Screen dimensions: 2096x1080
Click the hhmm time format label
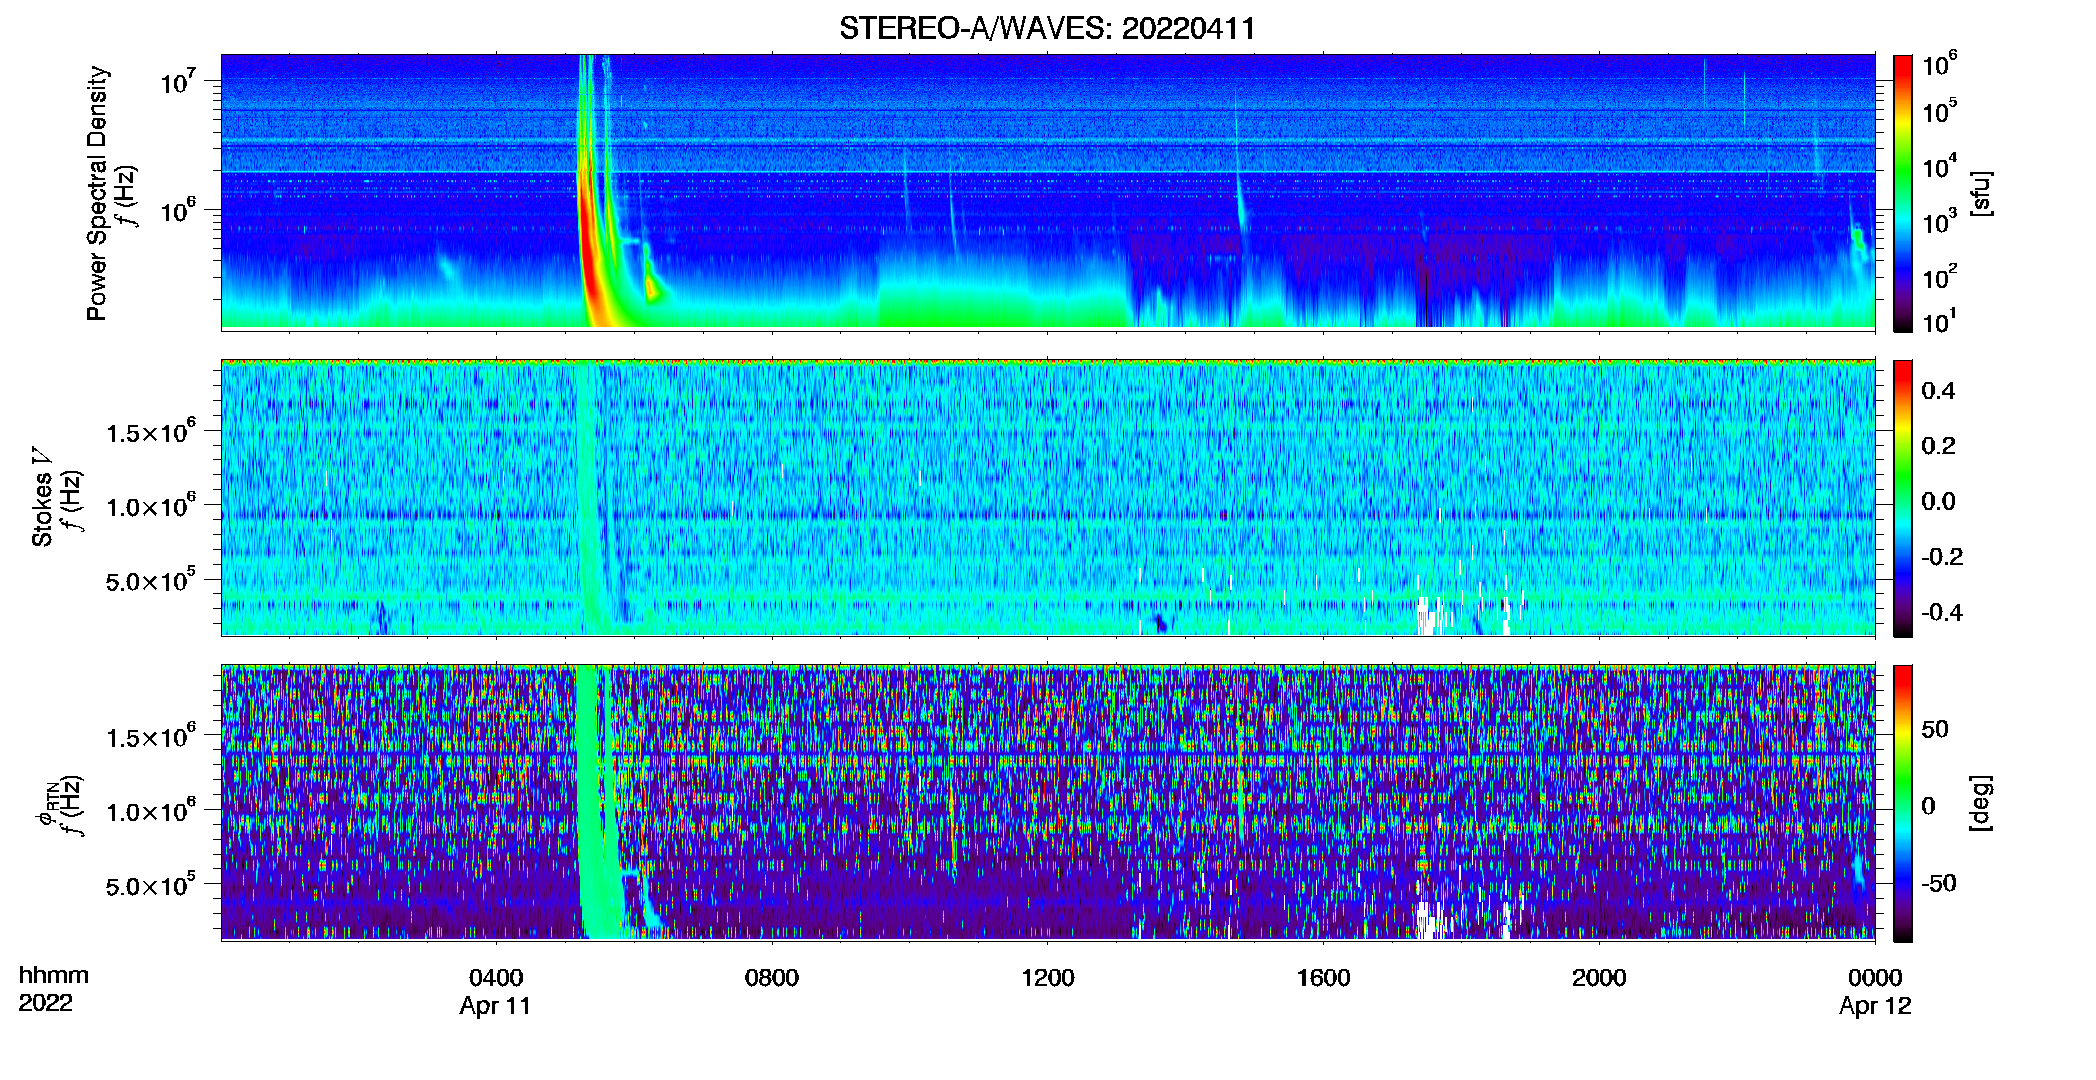53,975
